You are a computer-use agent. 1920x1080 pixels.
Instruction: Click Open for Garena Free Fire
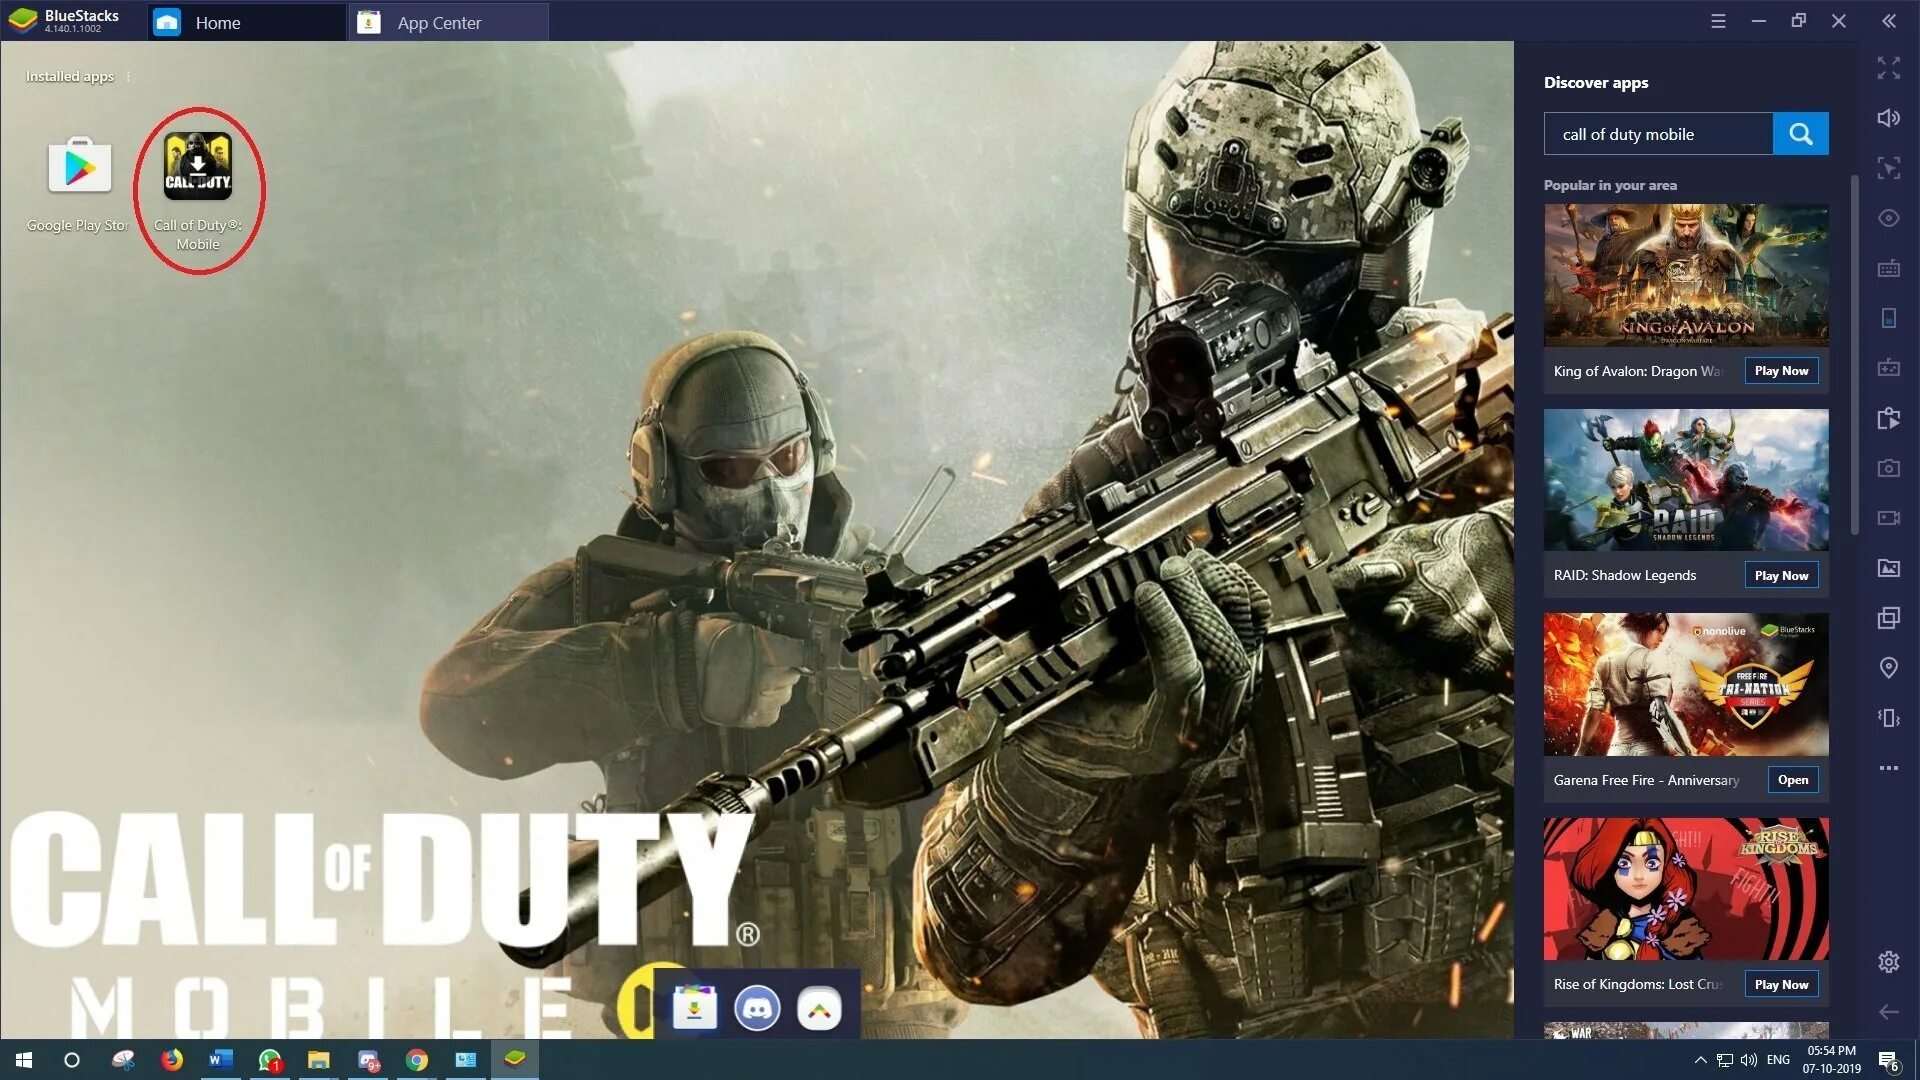pyautogui.click(x=1792, y=780)
